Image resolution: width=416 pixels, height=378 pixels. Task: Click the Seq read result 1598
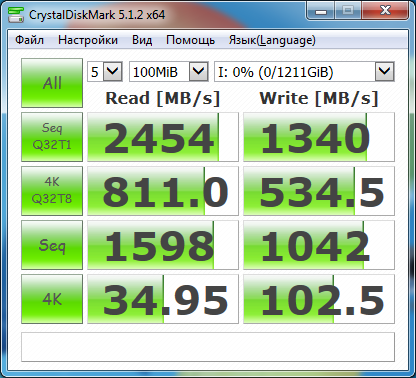[163, 245]
